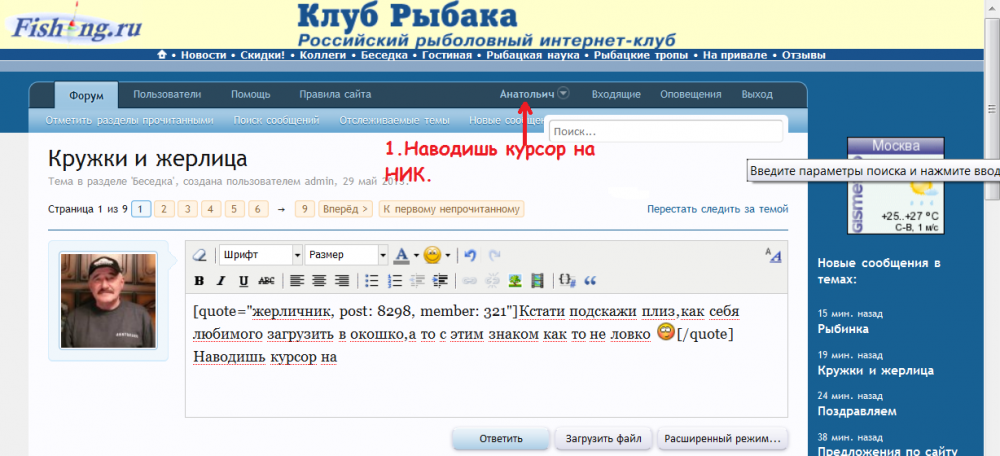The width and height of the screenshot is (1000, 456).
Task: Toggle the bulleted list button
Action: click(x=371, y=280)
